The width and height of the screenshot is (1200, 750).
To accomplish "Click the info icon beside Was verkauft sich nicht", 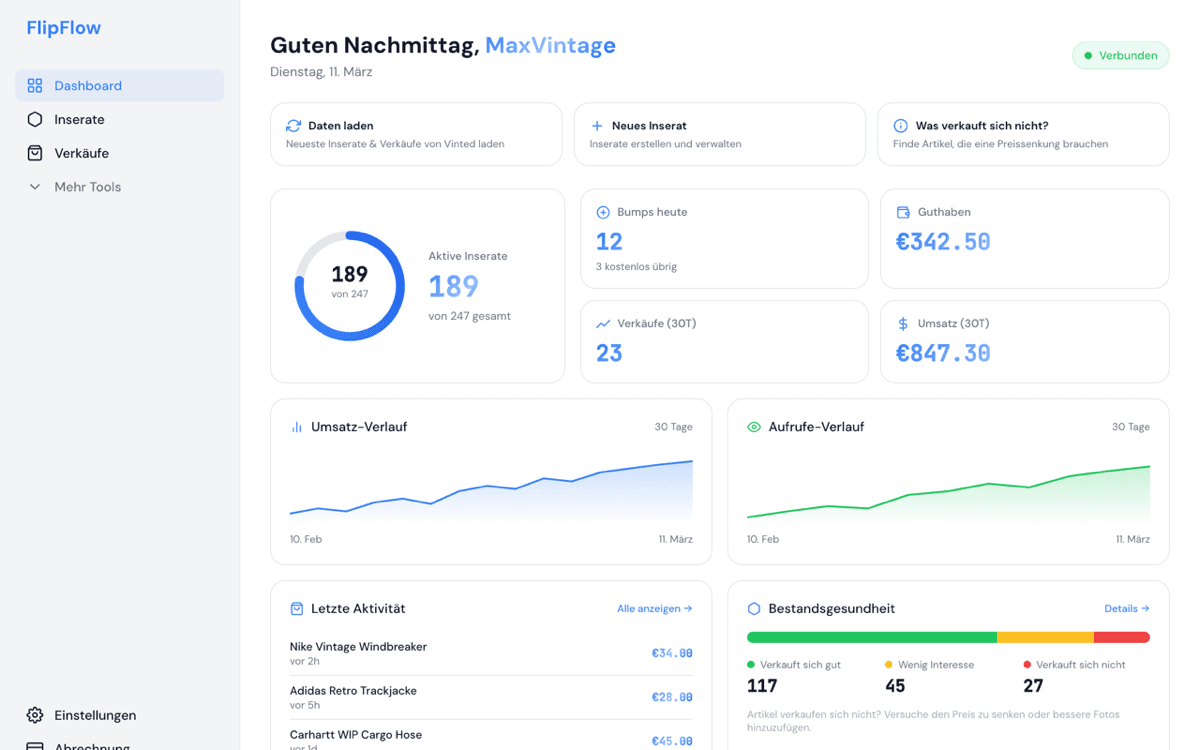I will [x=900, y=126].
